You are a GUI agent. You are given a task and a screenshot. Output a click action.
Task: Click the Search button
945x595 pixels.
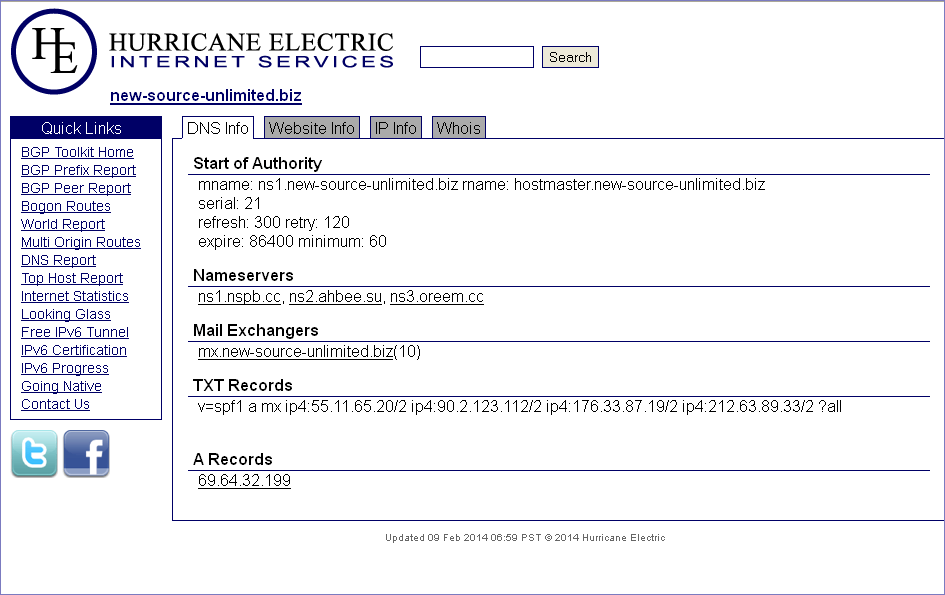click(570, 57)
